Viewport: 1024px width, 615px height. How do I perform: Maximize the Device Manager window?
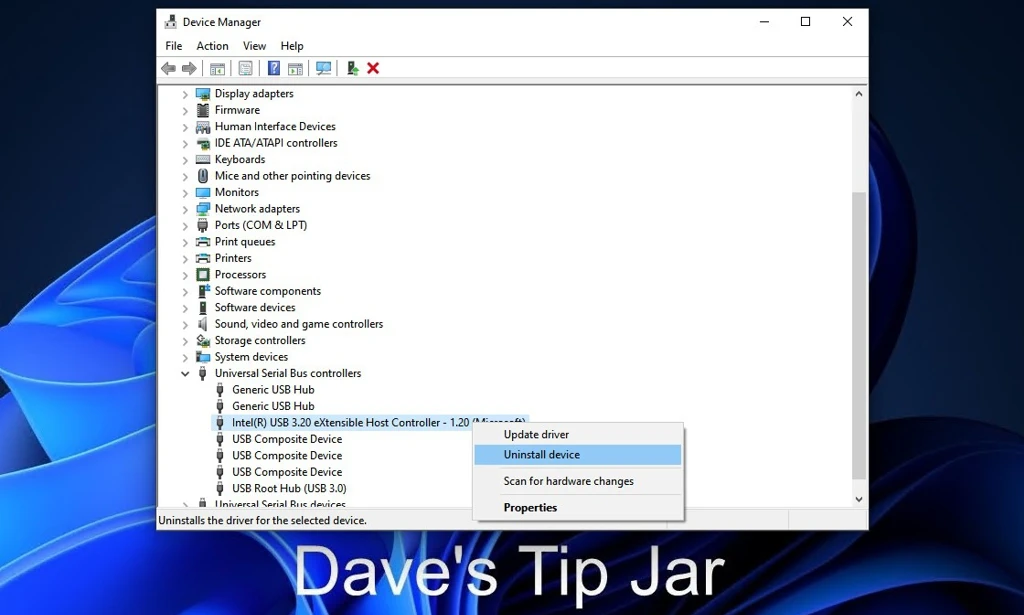pyautogui.click(x=806, y=22)
